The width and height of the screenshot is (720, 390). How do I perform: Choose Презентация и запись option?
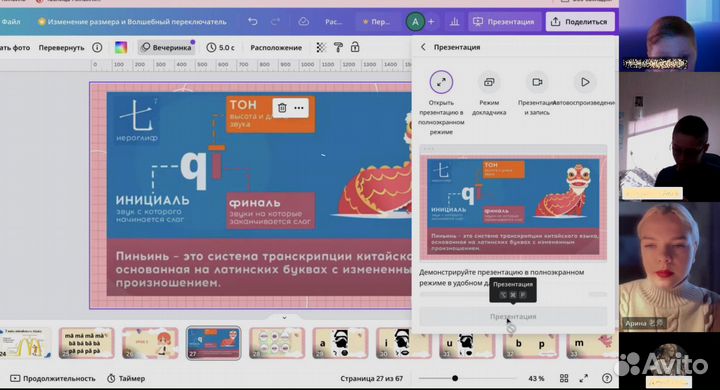[x=537, y=93]
